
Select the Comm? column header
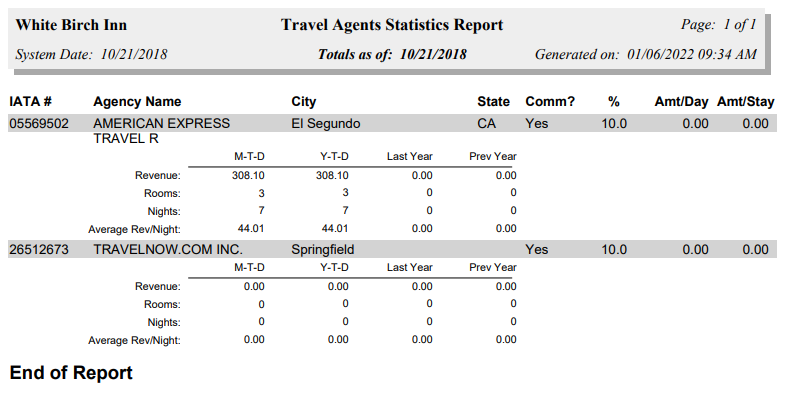pos(550,102)
